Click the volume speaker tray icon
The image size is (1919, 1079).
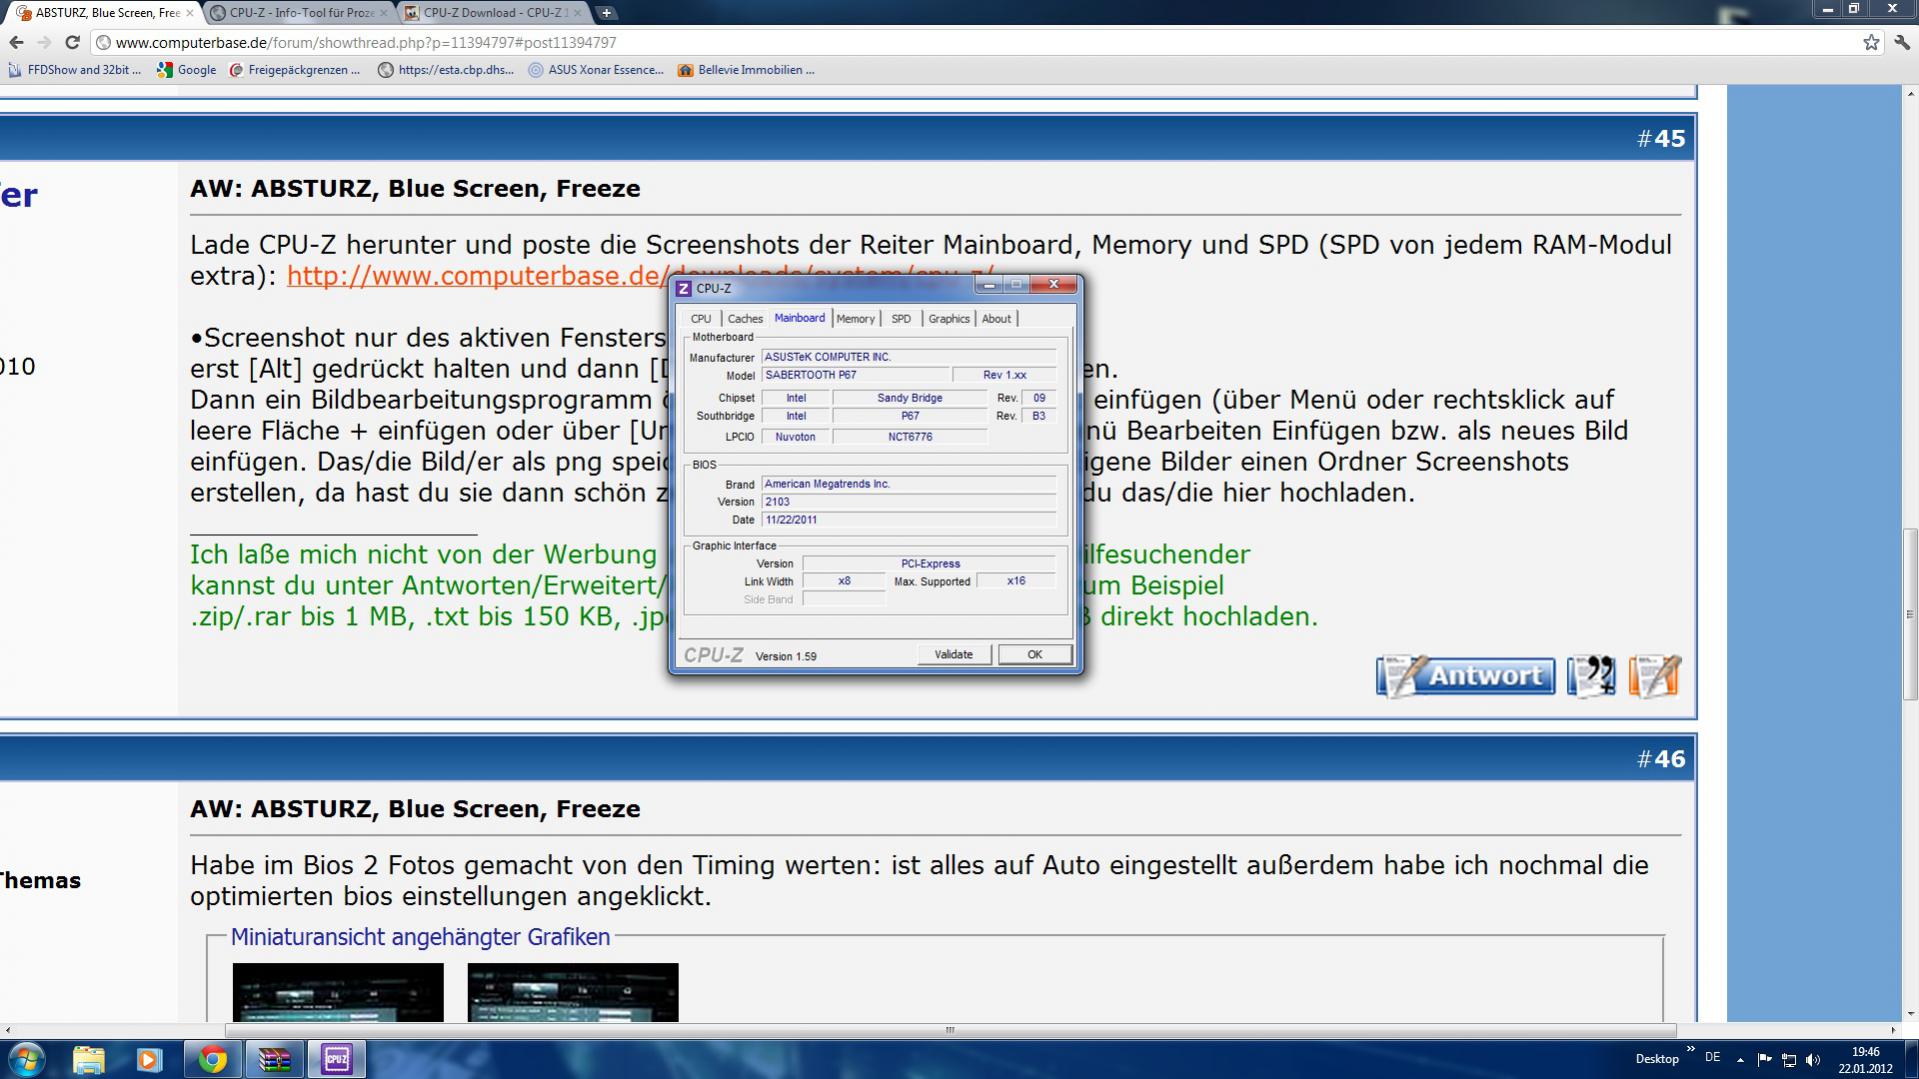[1813, 1060]
